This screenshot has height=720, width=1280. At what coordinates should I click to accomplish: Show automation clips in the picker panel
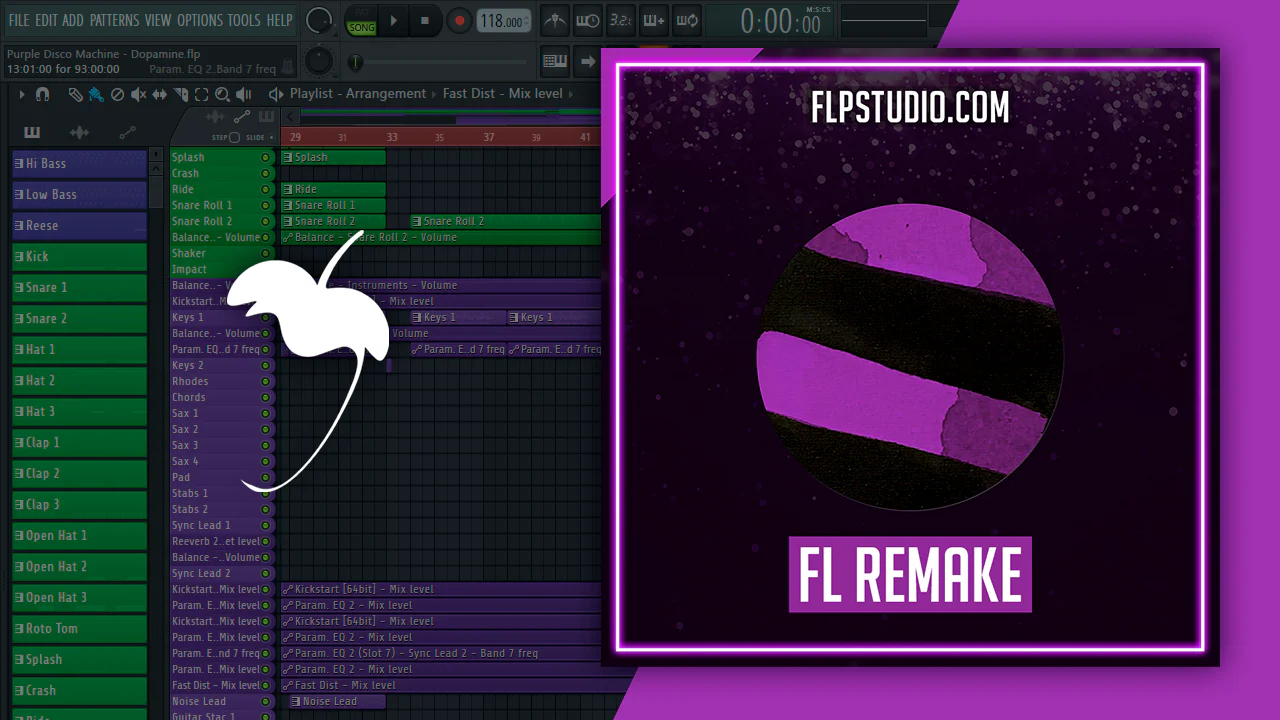coord(127,133)
